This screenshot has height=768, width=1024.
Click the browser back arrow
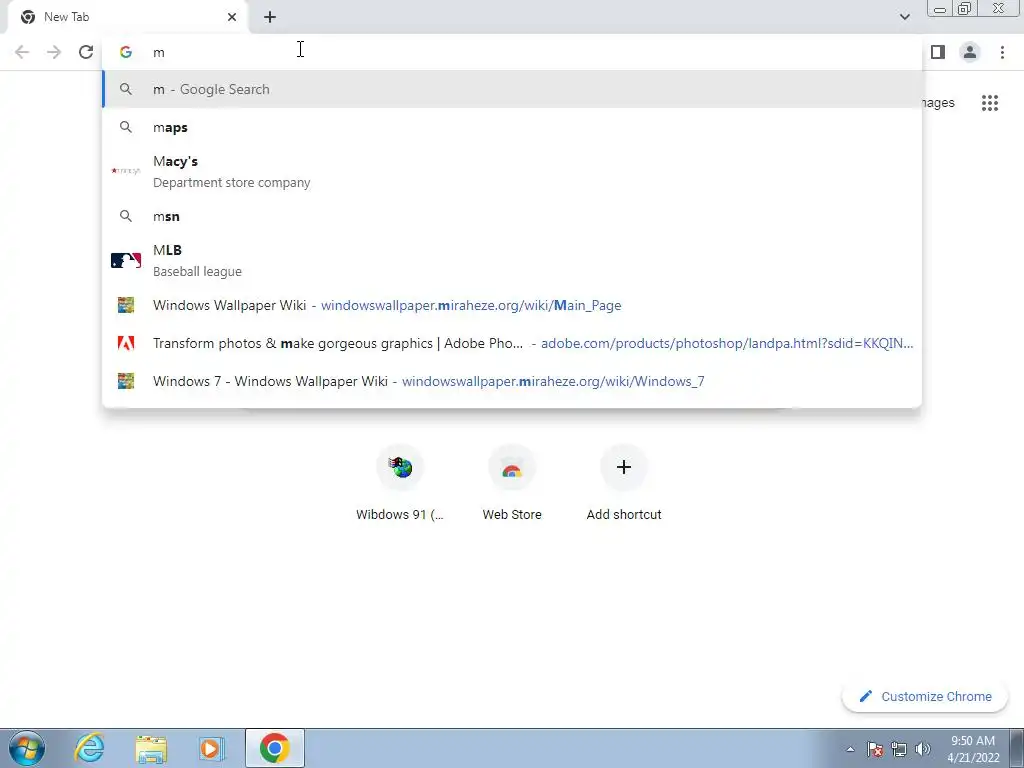(x=22, y=52)
